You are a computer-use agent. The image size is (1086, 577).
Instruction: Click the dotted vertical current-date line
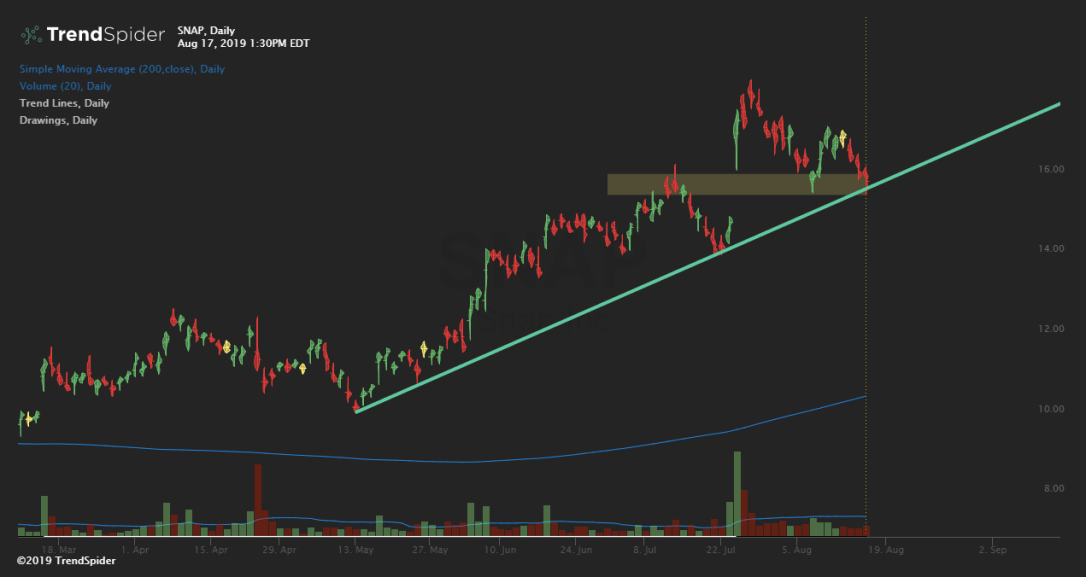866,300
